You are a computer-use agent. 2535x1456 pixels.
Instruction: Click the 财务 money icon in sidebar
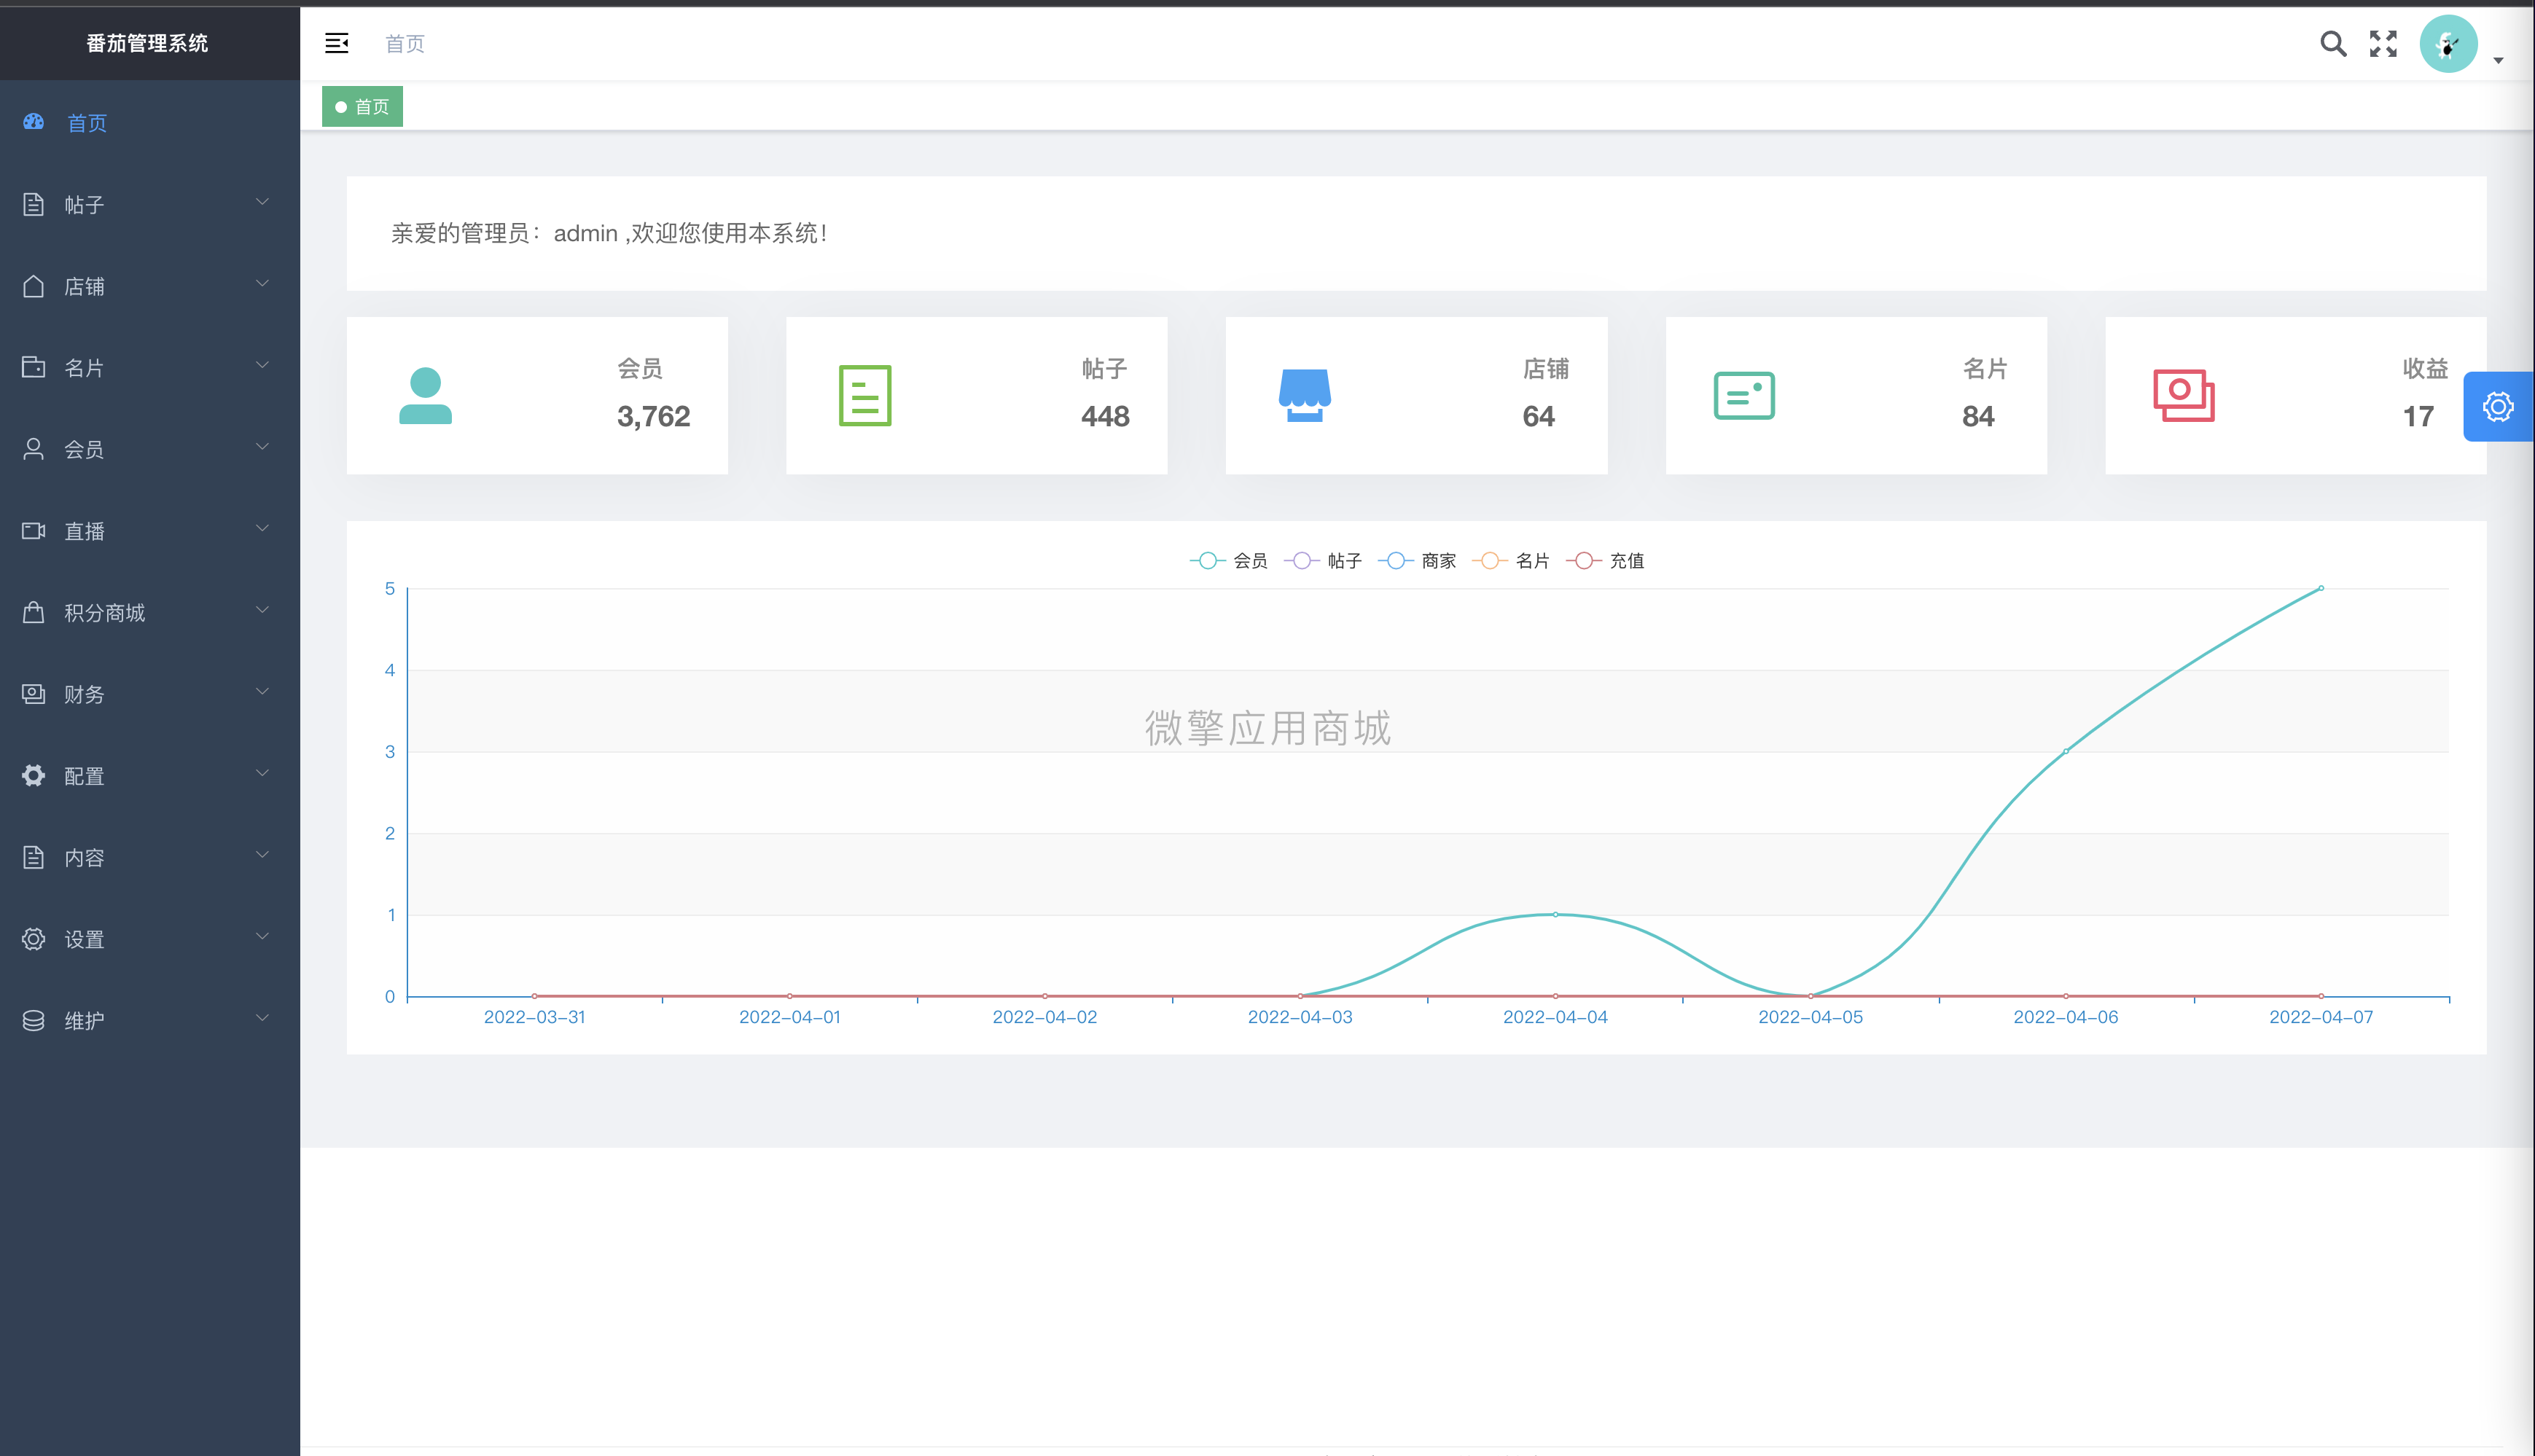click(34, 694)
